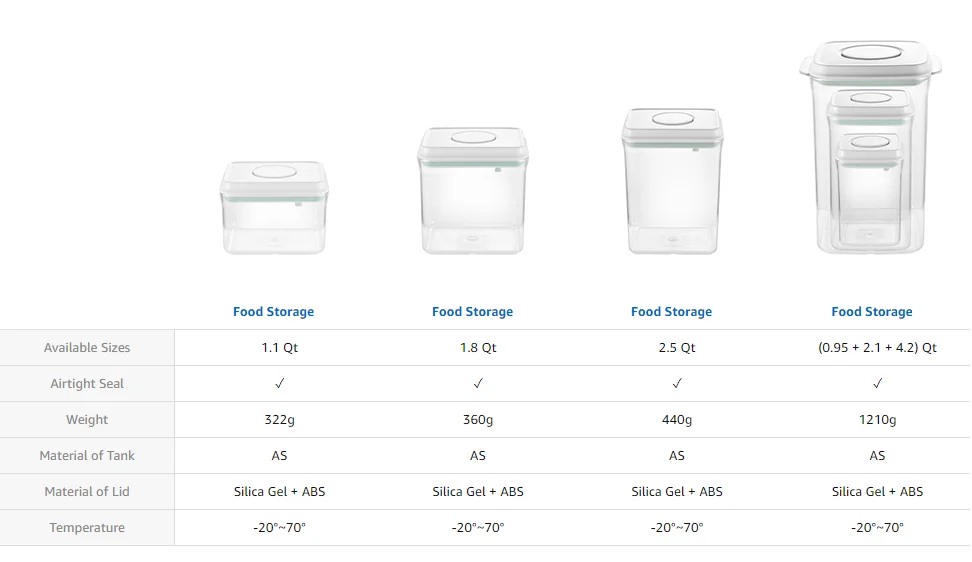Viewport: 972px width, 562px height.
Task: Open the 1.8 Qt container product image
Action: pyautogui.click(x=472, y=191)
